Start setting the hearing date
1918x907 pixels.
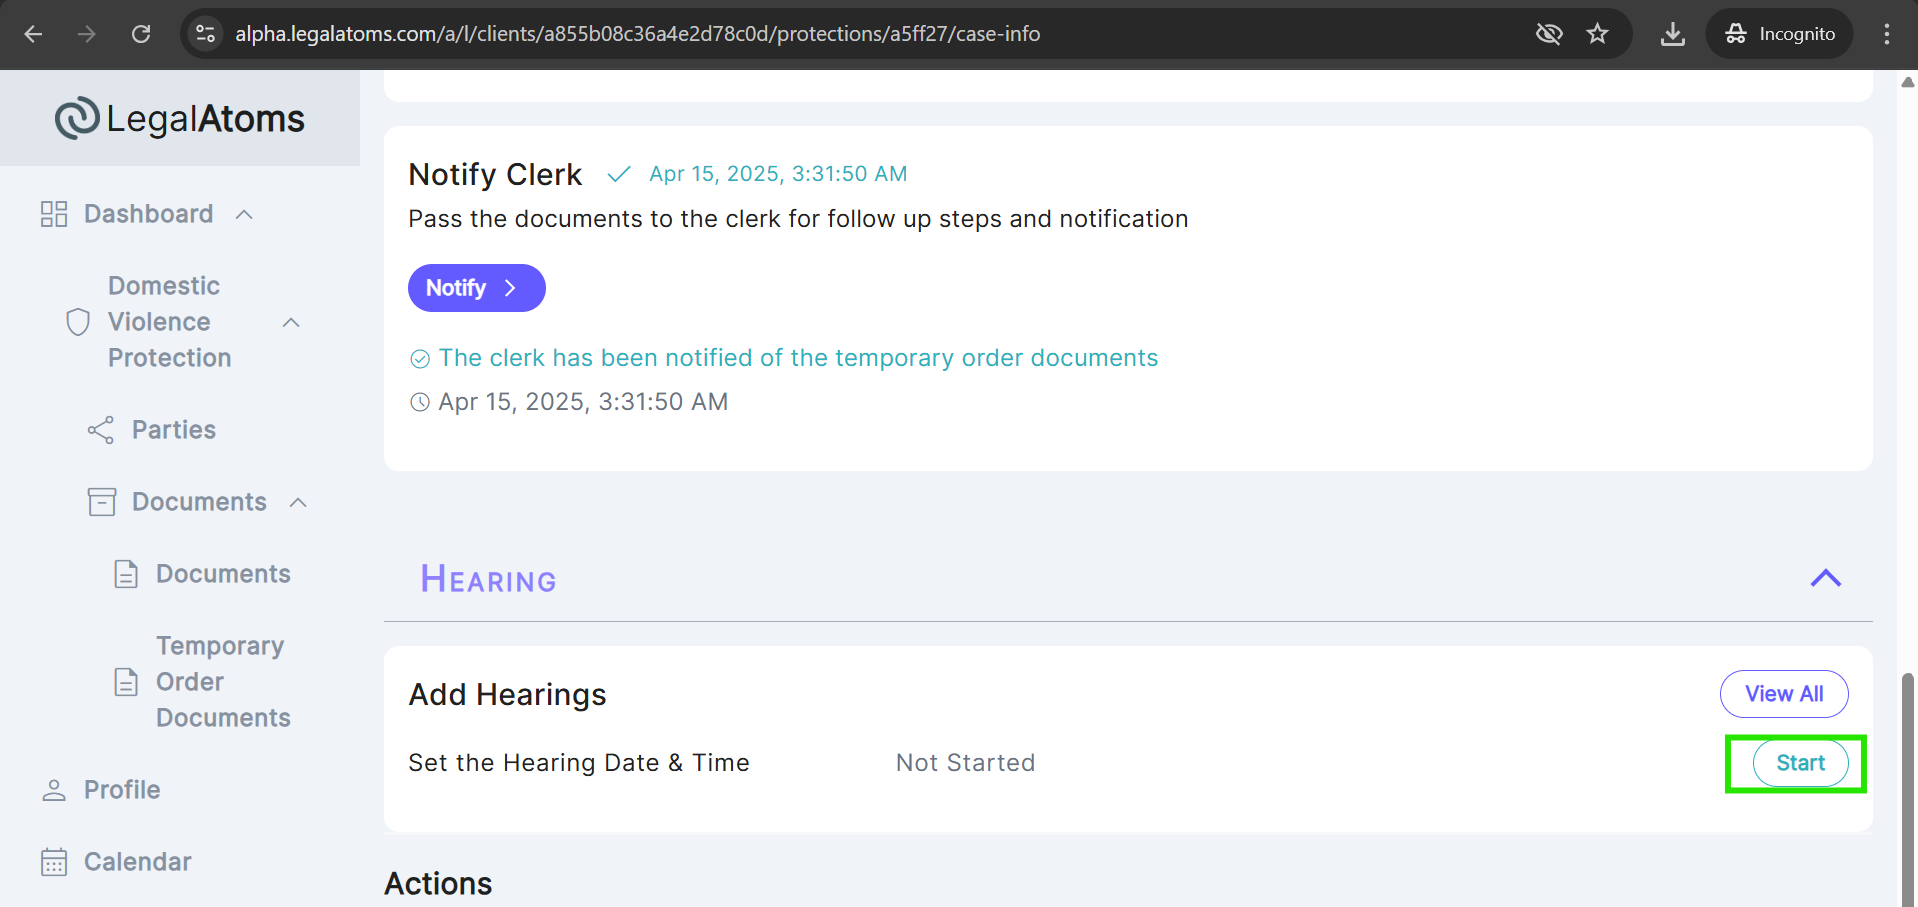(x=1800, y=763)
